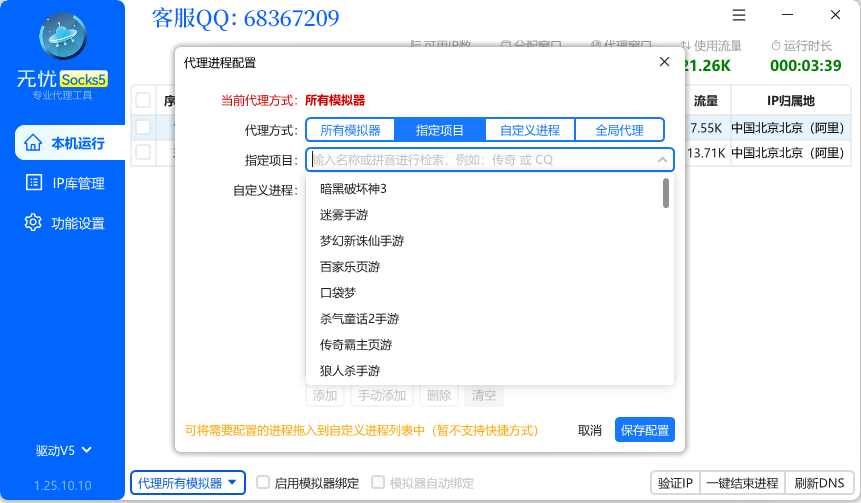Click the 000:03:39 runtime value
Viewport: 861px width, 503px height.
pos(806,66)
